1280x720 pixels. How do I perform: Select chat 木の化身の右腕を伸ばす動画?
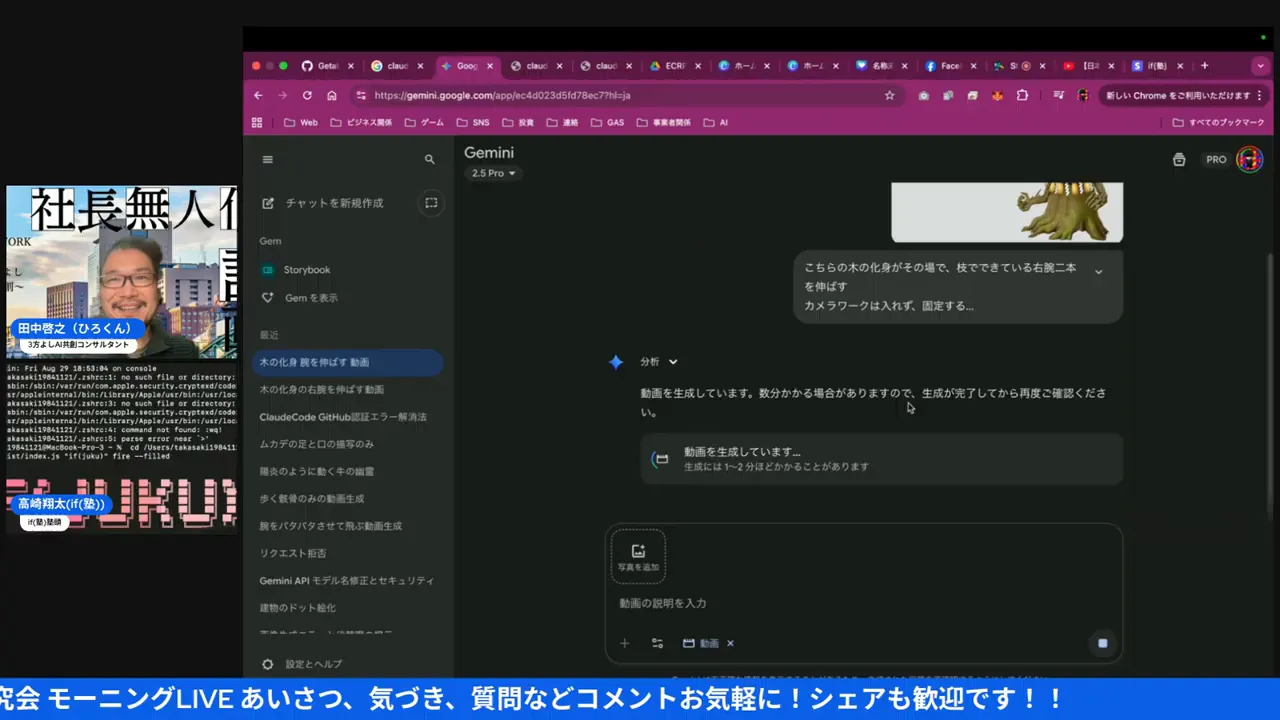(321, 389)
